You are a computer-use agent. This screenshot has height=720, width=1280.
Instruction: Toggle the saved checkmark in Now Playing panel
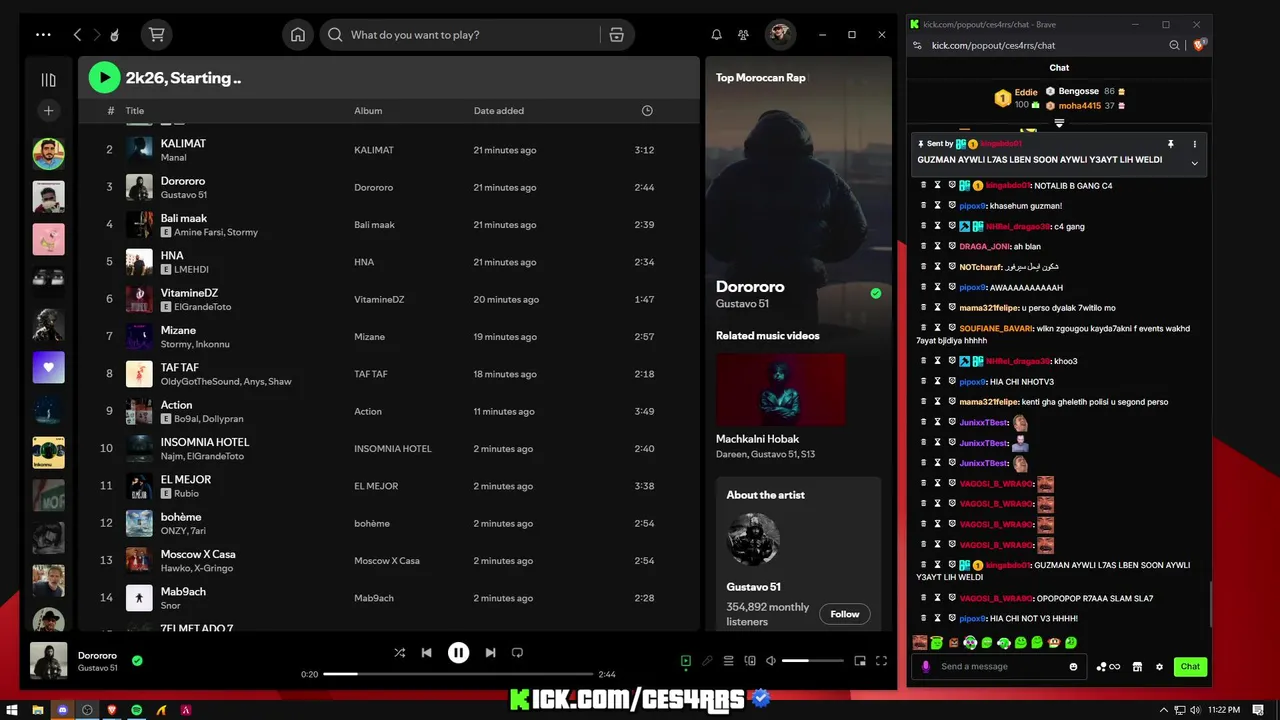click(876, 293)
